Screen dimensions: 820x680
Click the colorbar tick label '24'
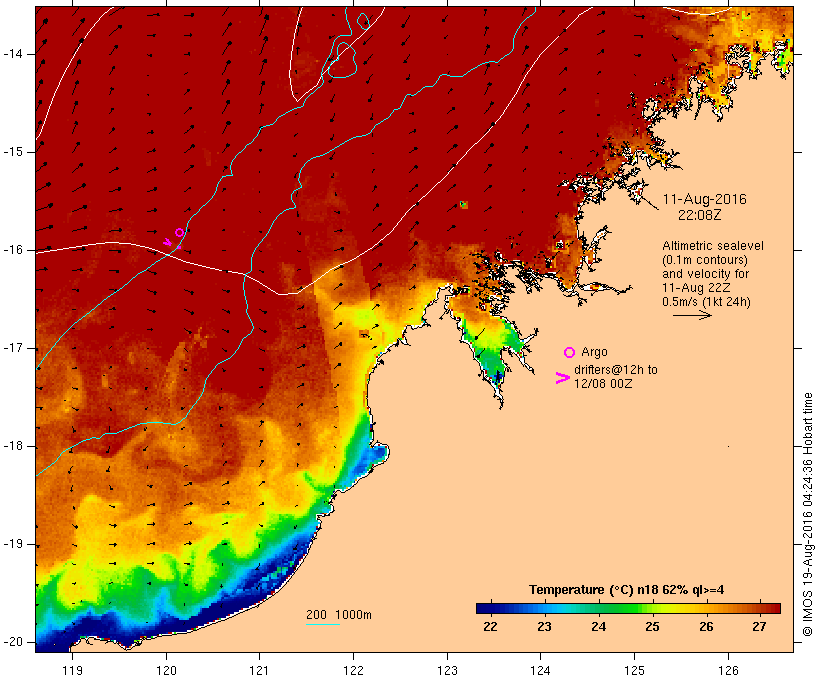coord(598,626)
